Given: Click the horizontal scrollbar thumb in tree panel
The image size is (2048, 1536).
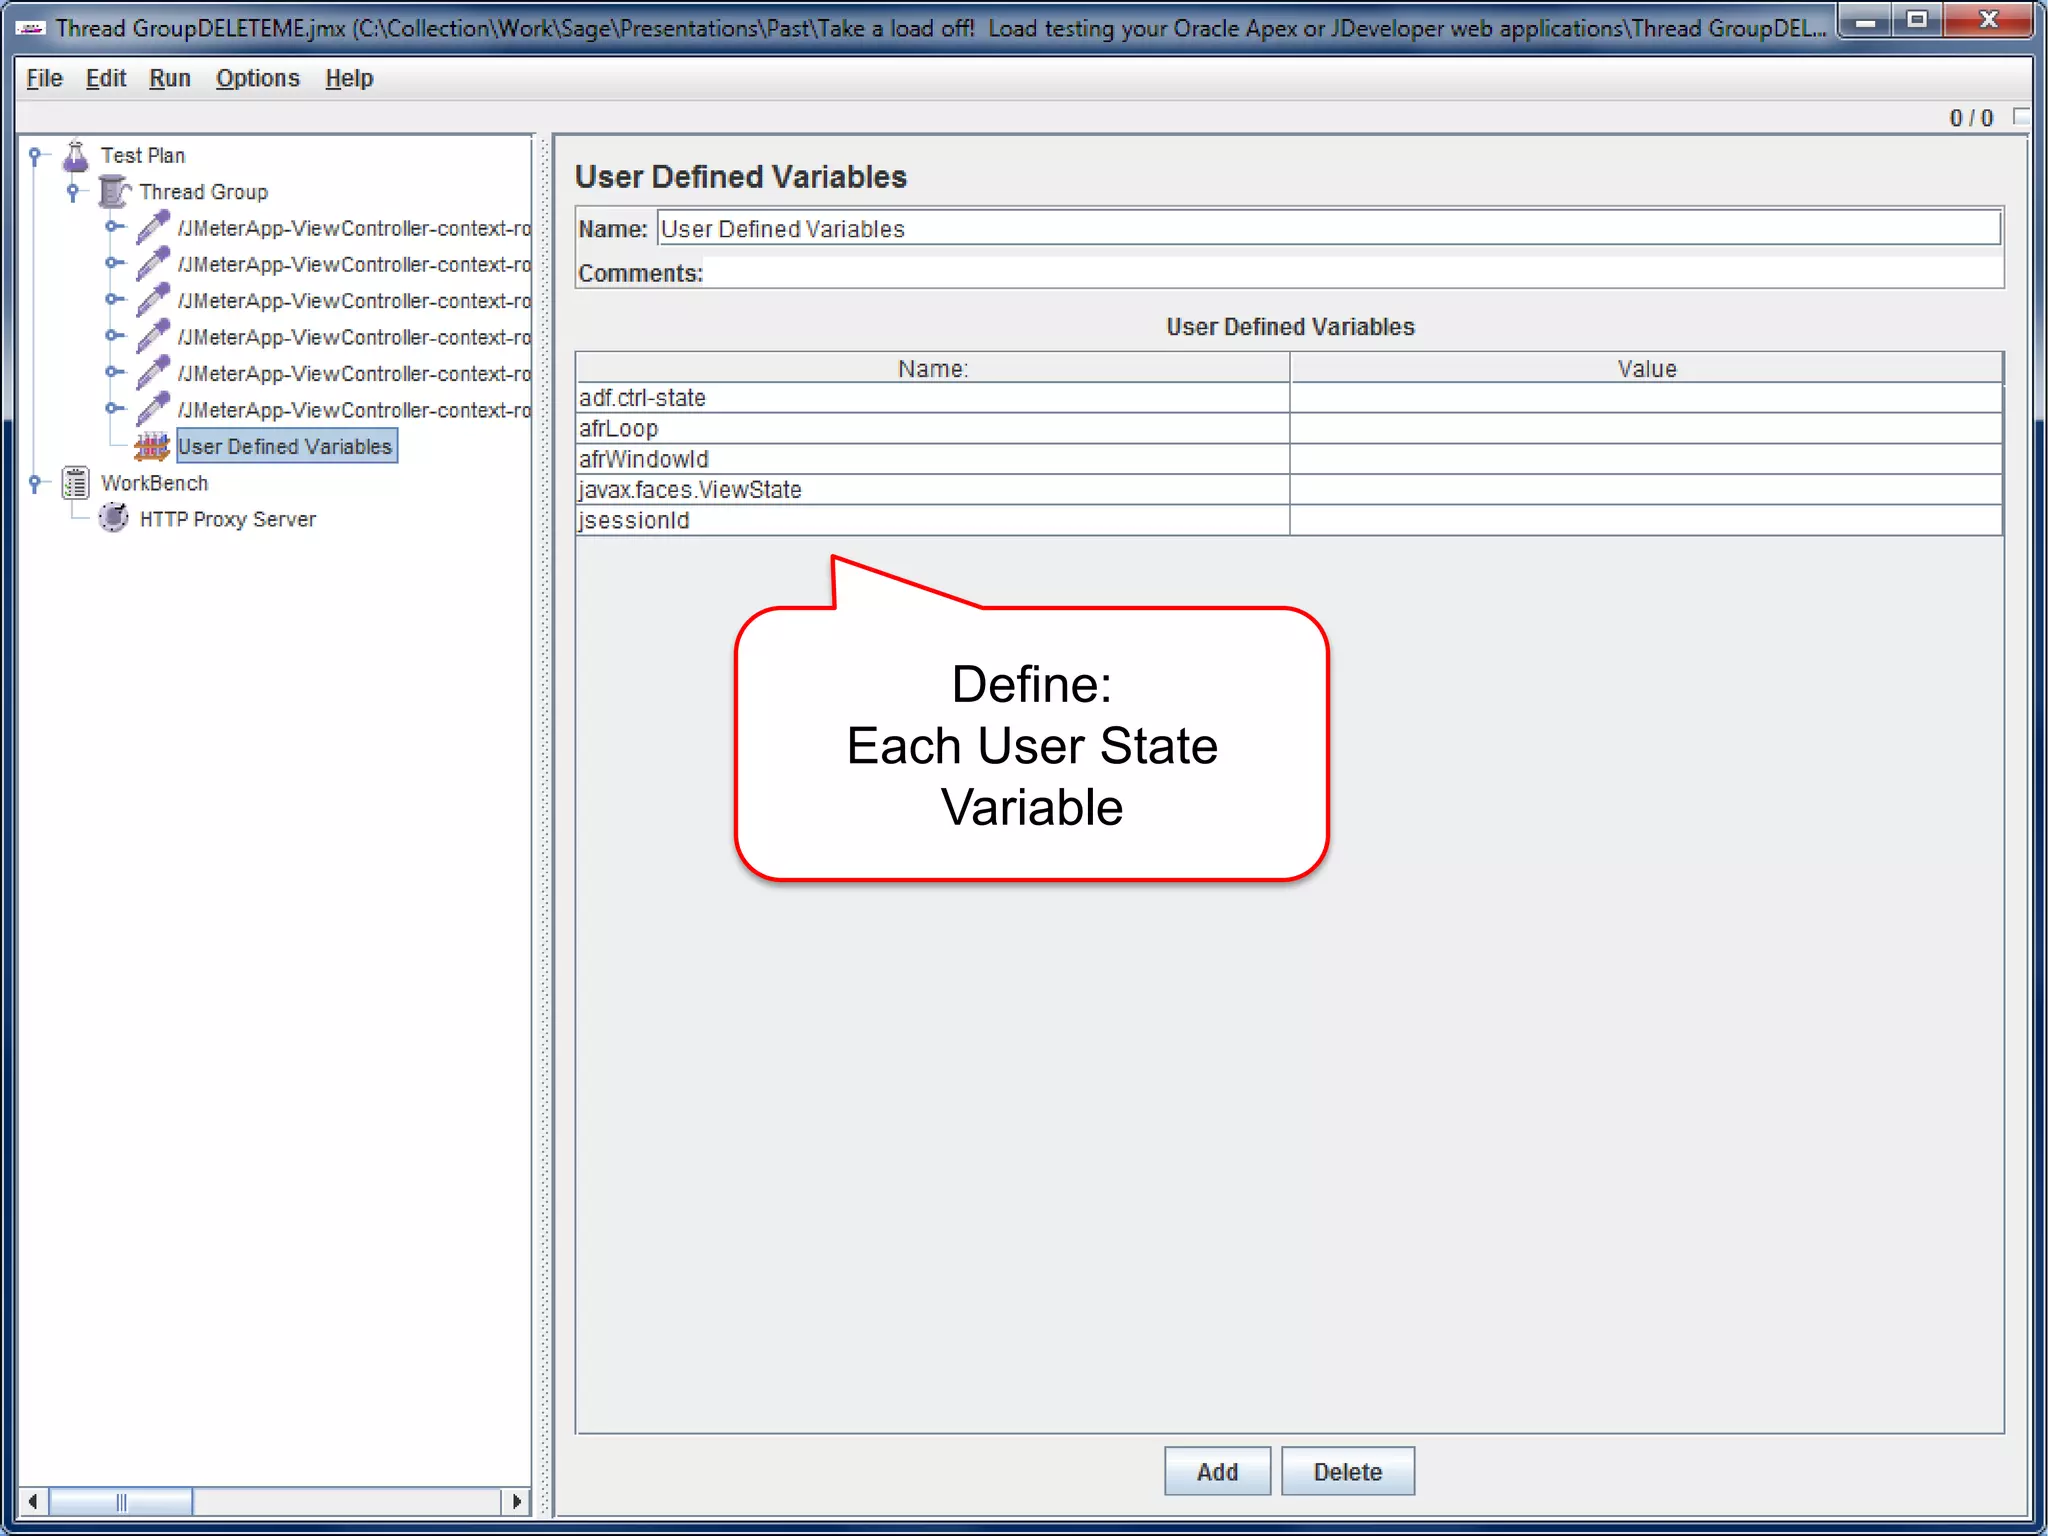Looking at the screenshot, I should coord(121,1501).
